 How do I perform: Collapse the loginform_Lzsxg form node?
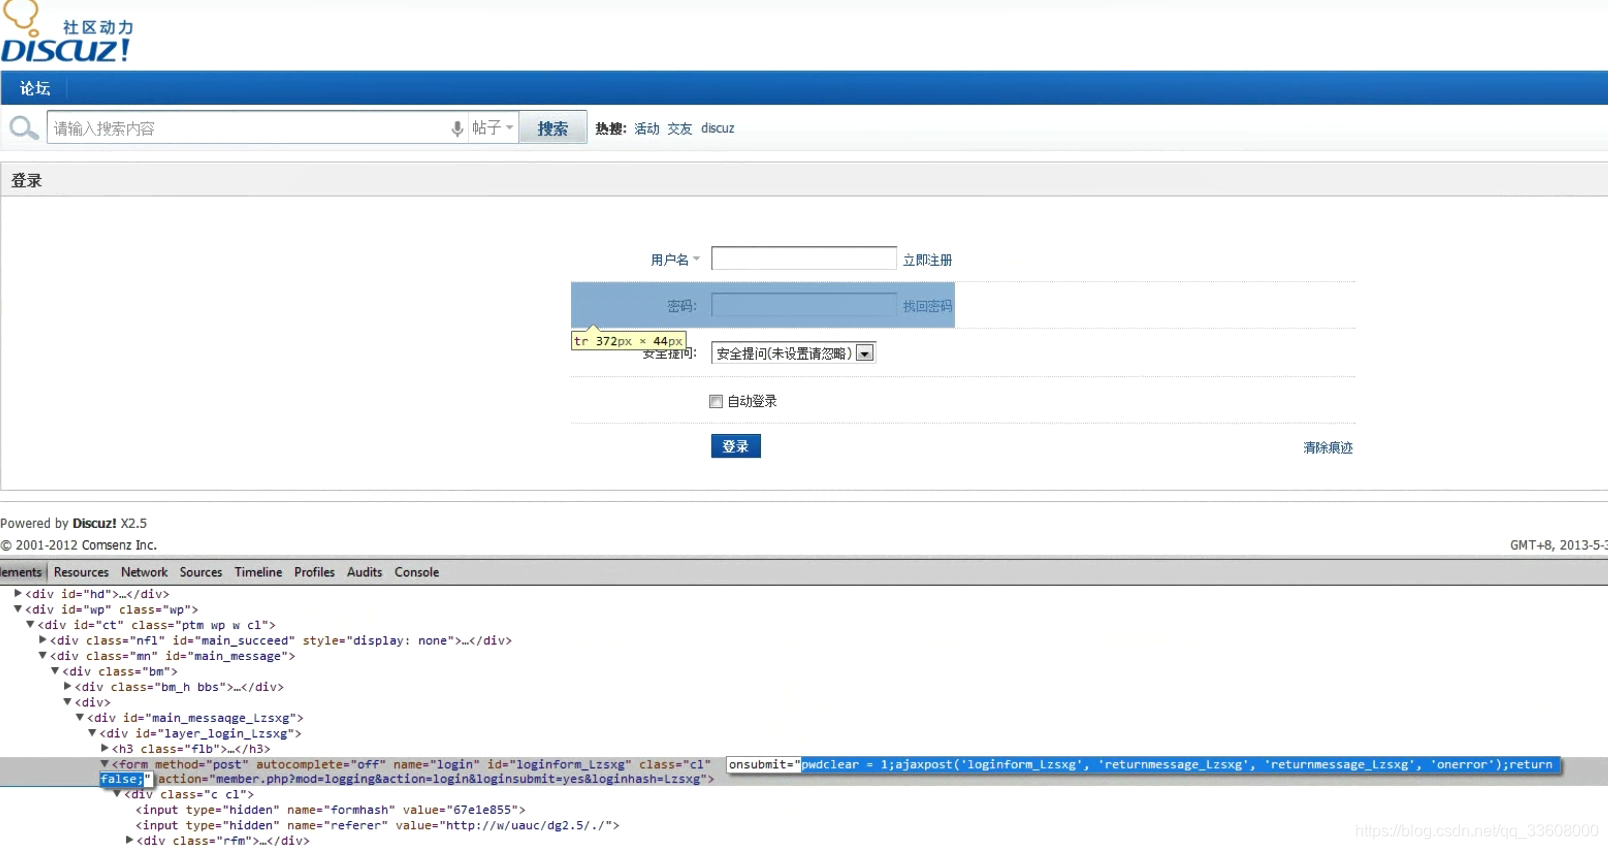click(x=104, y=763)
